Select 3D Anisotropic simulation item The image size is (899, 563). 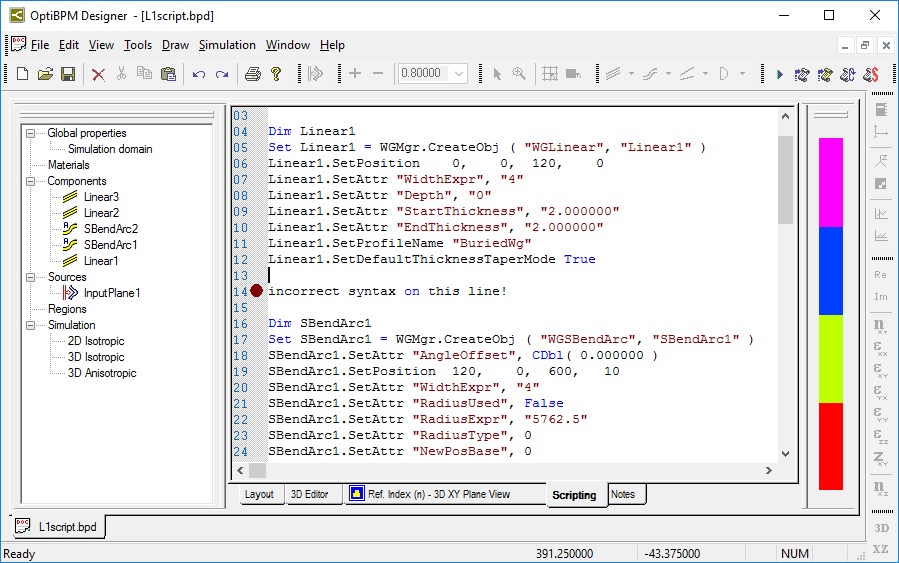[102, 373]
